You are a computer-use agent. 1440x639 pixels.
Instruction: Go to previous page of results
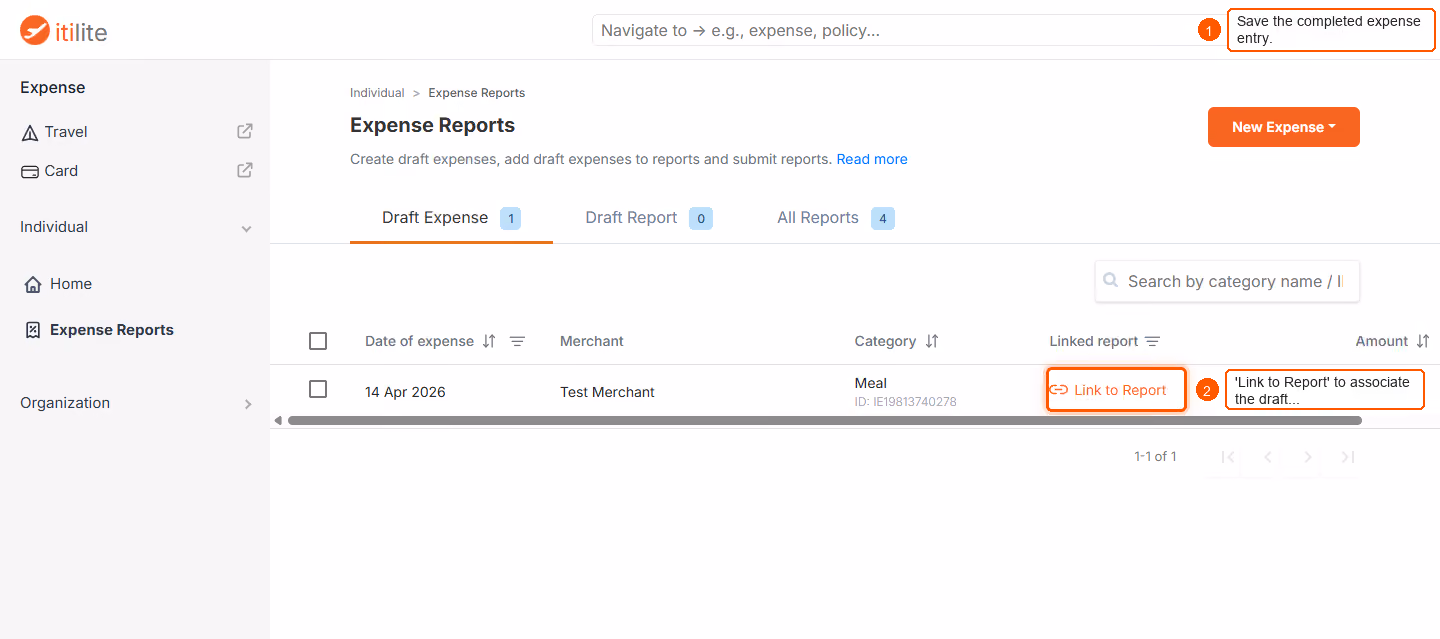pyautogui.click(x=1268, y=457)
